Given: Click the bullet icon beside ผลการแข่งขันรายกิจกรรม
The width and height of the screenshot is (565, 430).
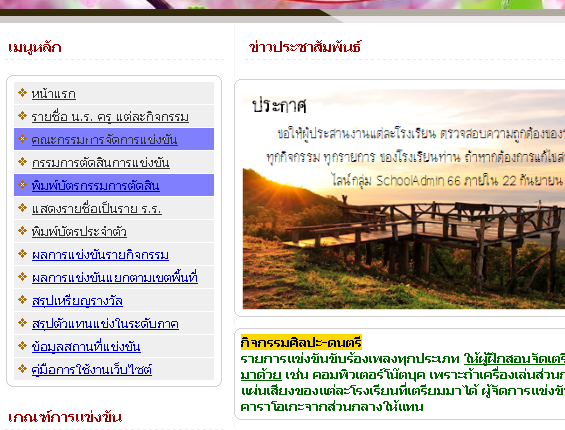Looking at the screenshot, I should (22, 254).
